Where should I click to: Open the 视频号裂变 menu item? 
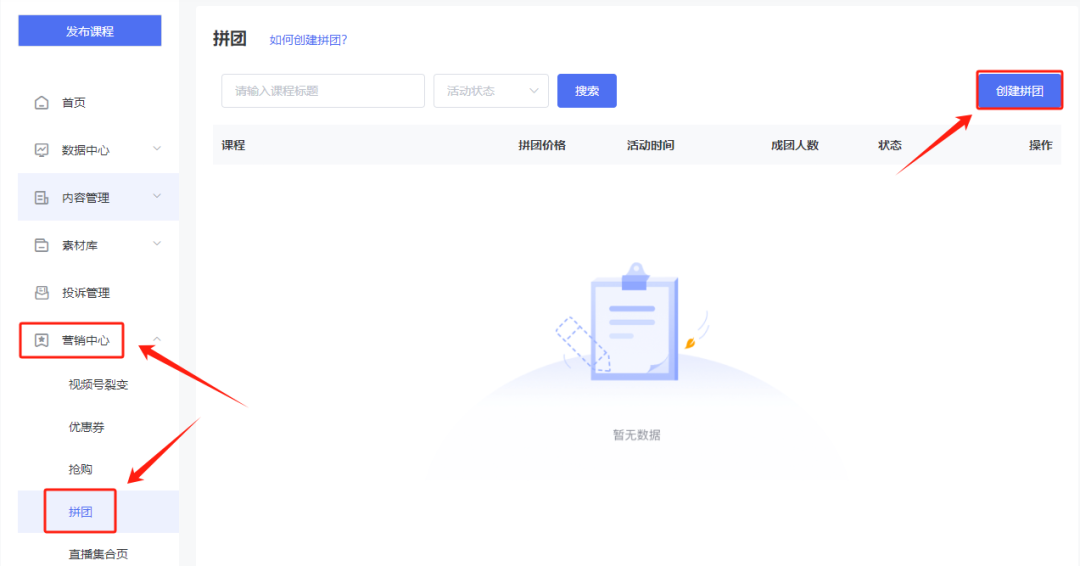[x=98, y=385]
